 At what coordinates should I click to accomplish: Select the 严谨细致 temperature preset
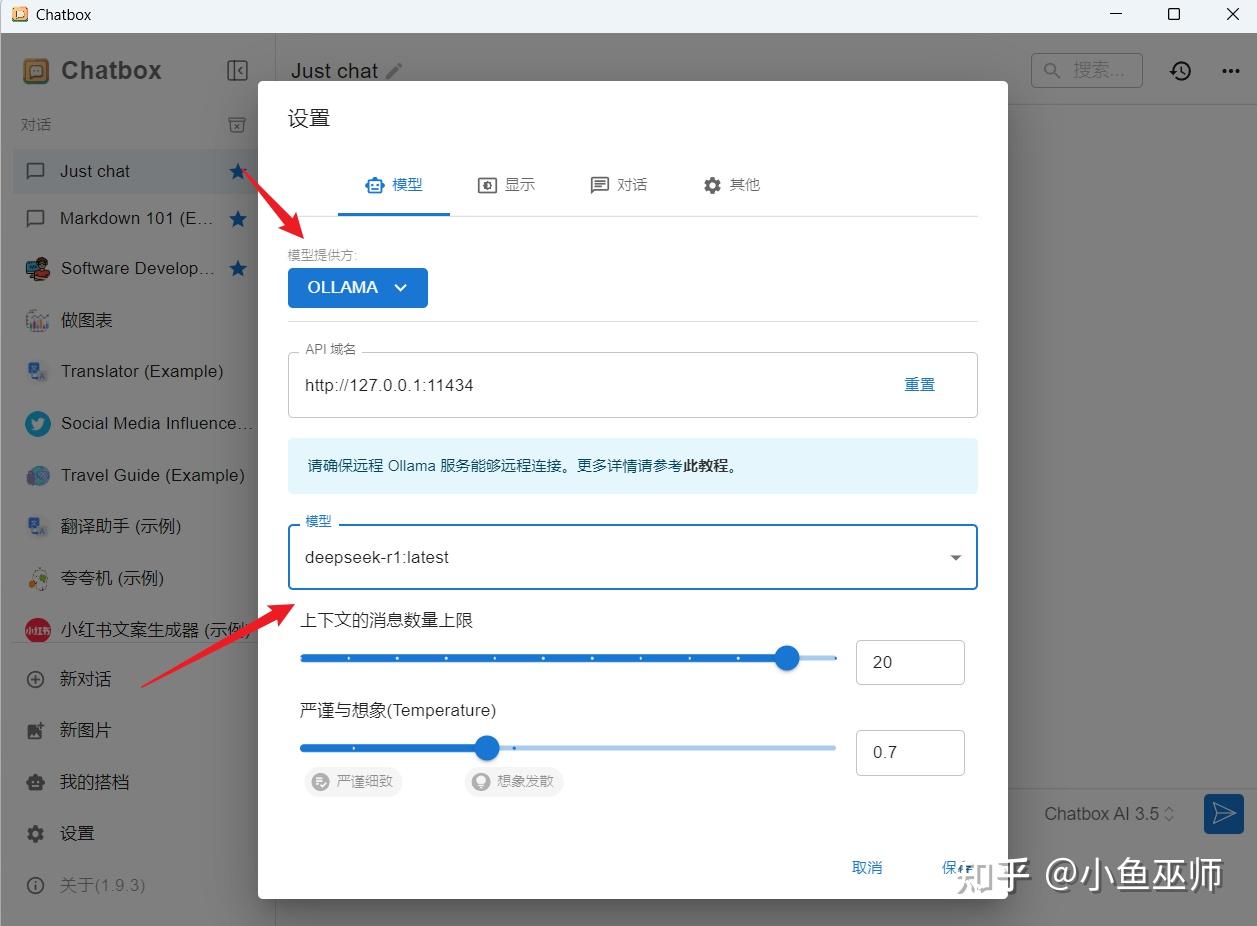coord(353,782)
